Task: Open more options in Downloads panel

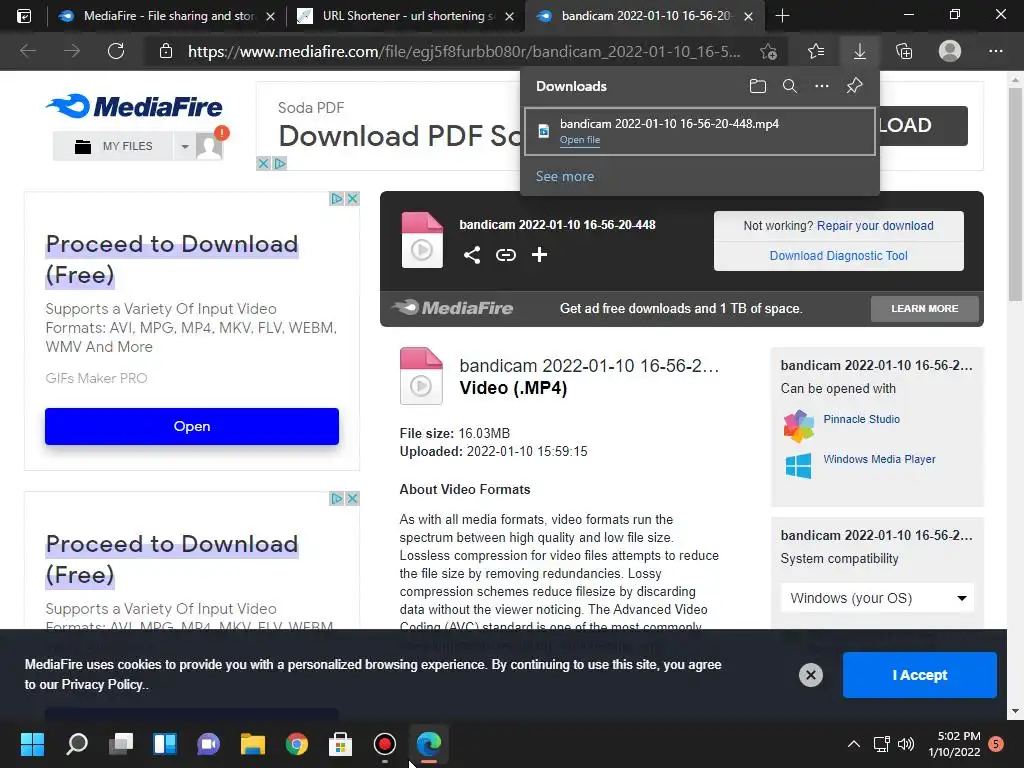Action: tap(822, 86)
